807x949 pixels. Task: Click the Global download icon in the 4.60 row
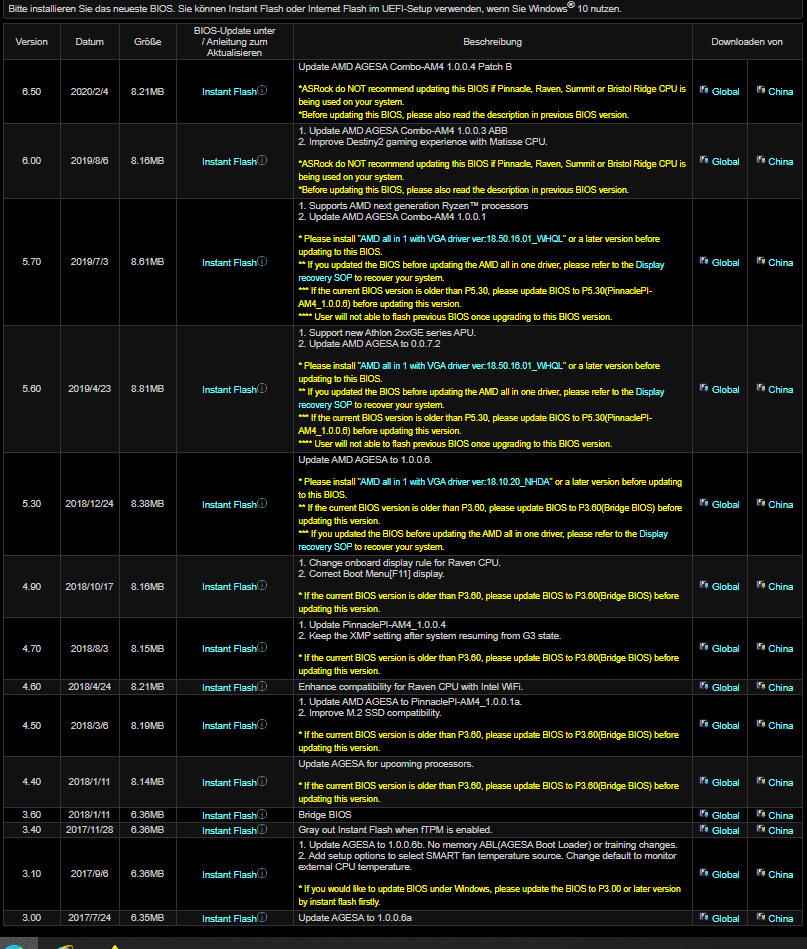pos(703,686)
